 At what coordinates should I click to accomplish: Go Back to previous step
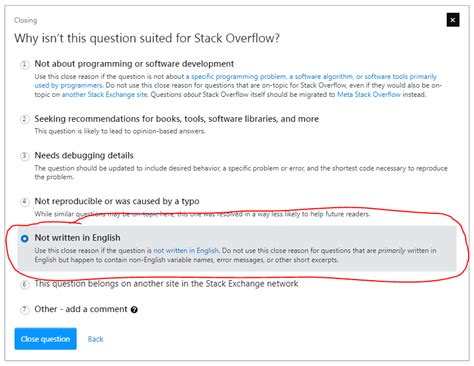click(95, 339)
